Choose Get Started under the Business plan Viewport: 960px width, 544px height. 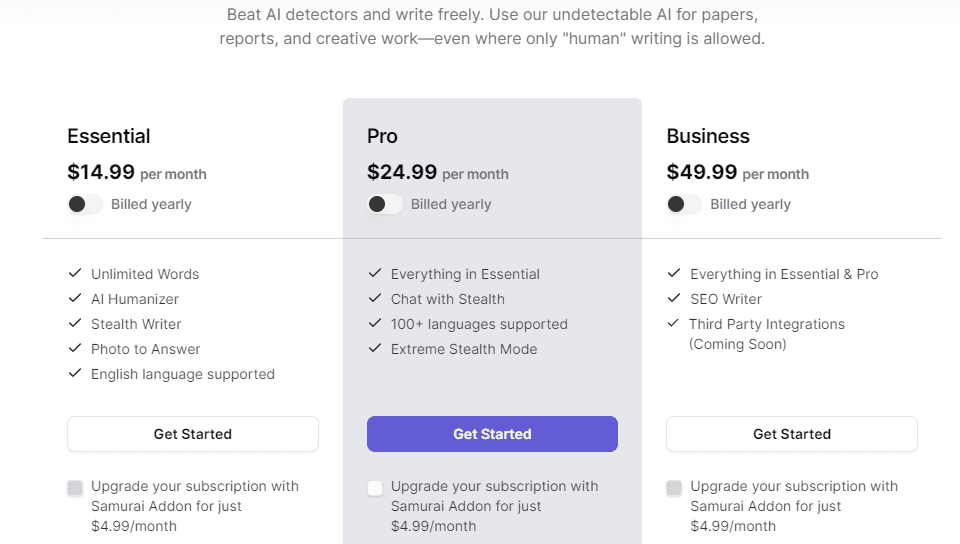coord(791,434)
